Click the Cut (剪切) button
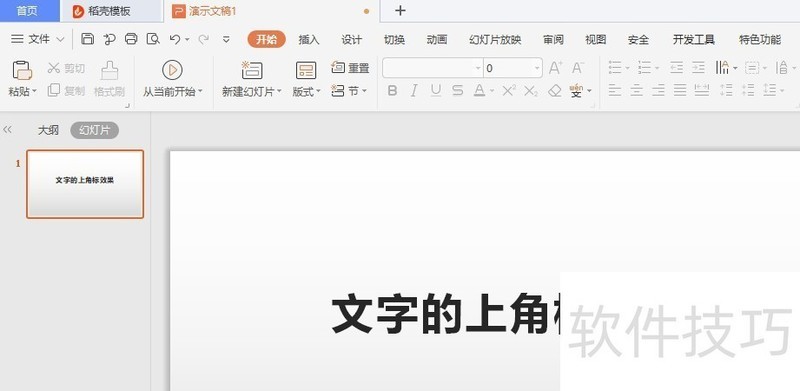Screen dimensions: 800x391 (66, 68)
